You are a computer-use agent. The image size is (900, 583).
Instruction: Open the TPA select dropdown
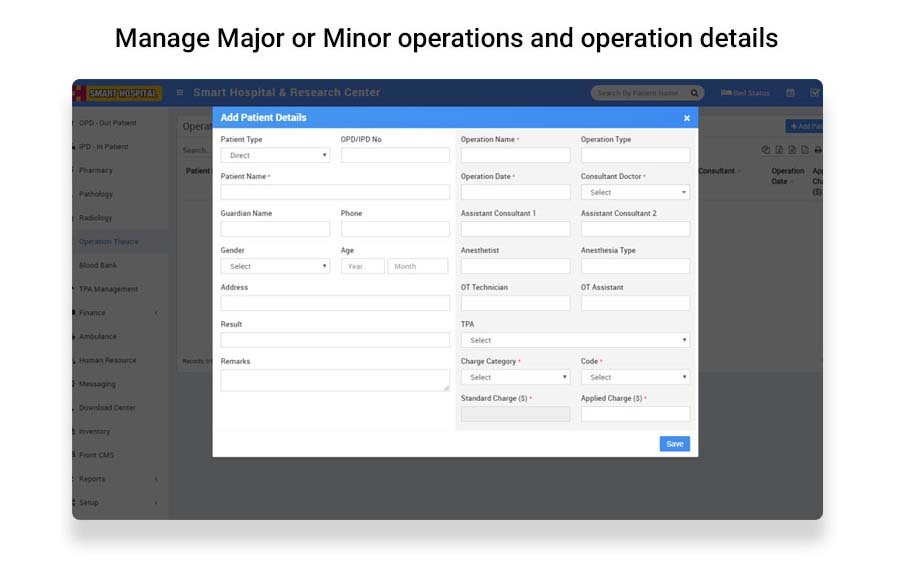[x=575, y=340]
